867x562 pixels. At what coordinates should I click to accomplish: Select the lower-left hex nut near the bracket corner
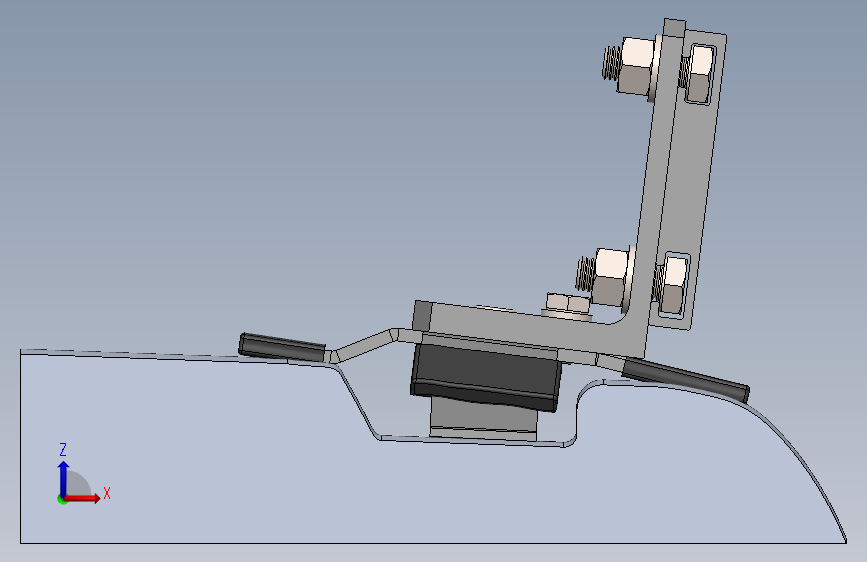(x=610, y=277)
